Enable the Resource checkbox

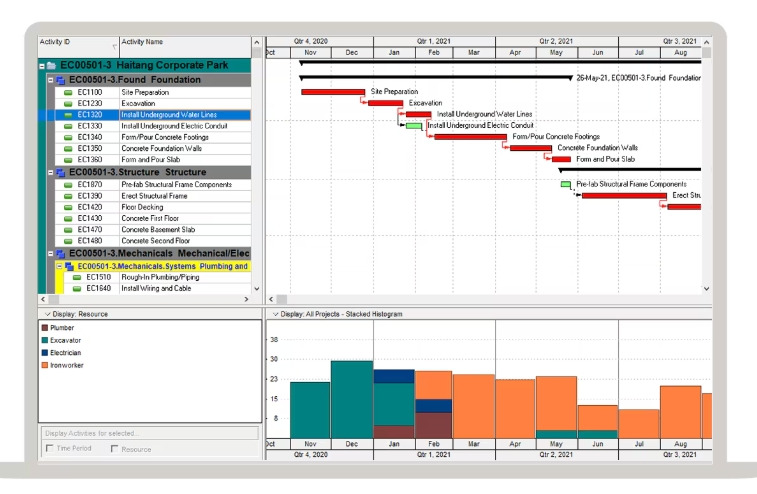tap(113, 449)
